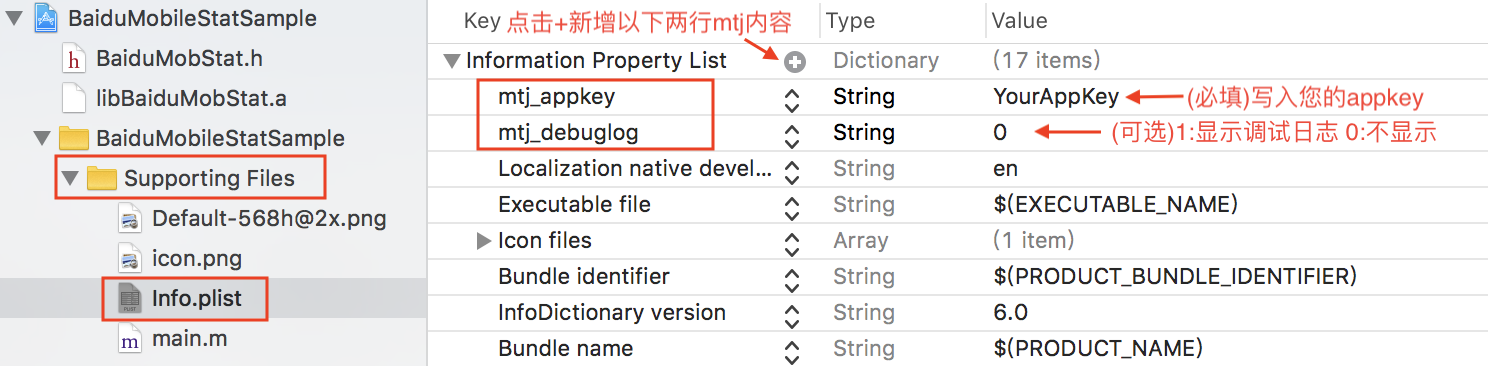Screen dimensions: 1488x366
Task: Open the key stepper for mtj_debuglog
Action: 792,135
